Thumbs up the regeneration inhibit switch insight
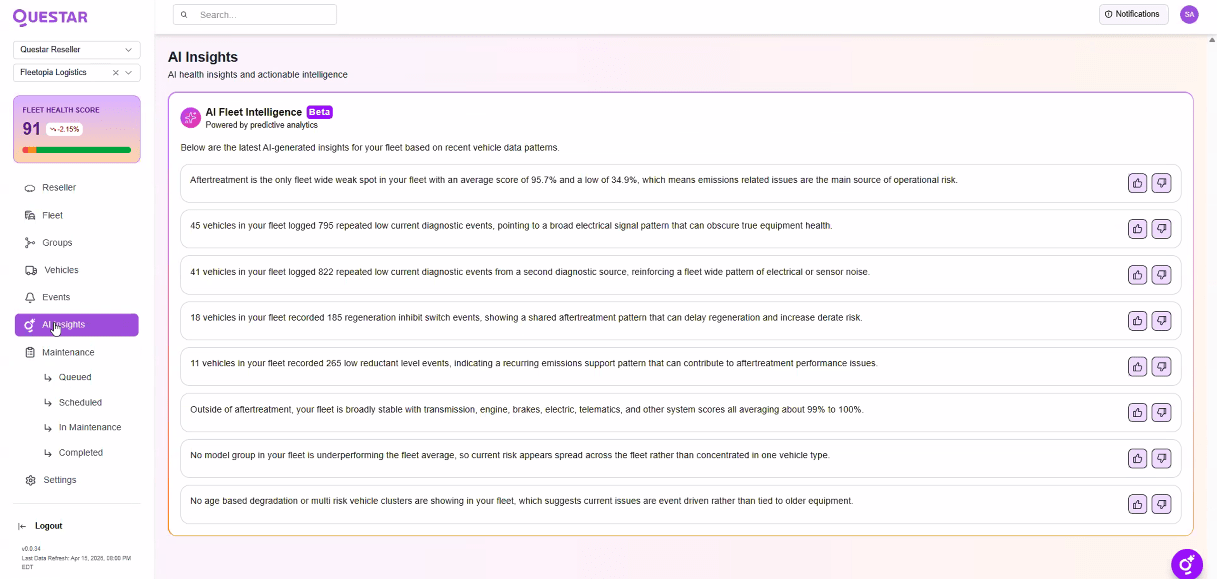 1137,321
